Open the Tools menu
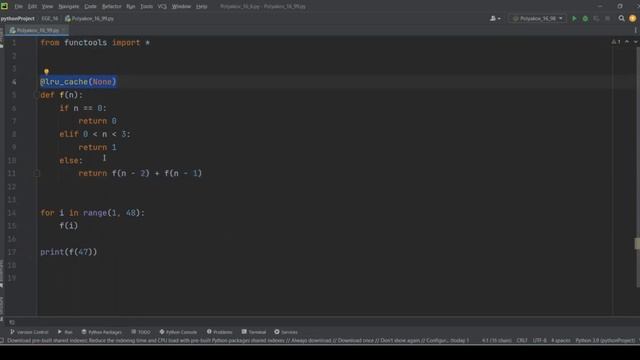640x360 pixels. pos(146,7)
